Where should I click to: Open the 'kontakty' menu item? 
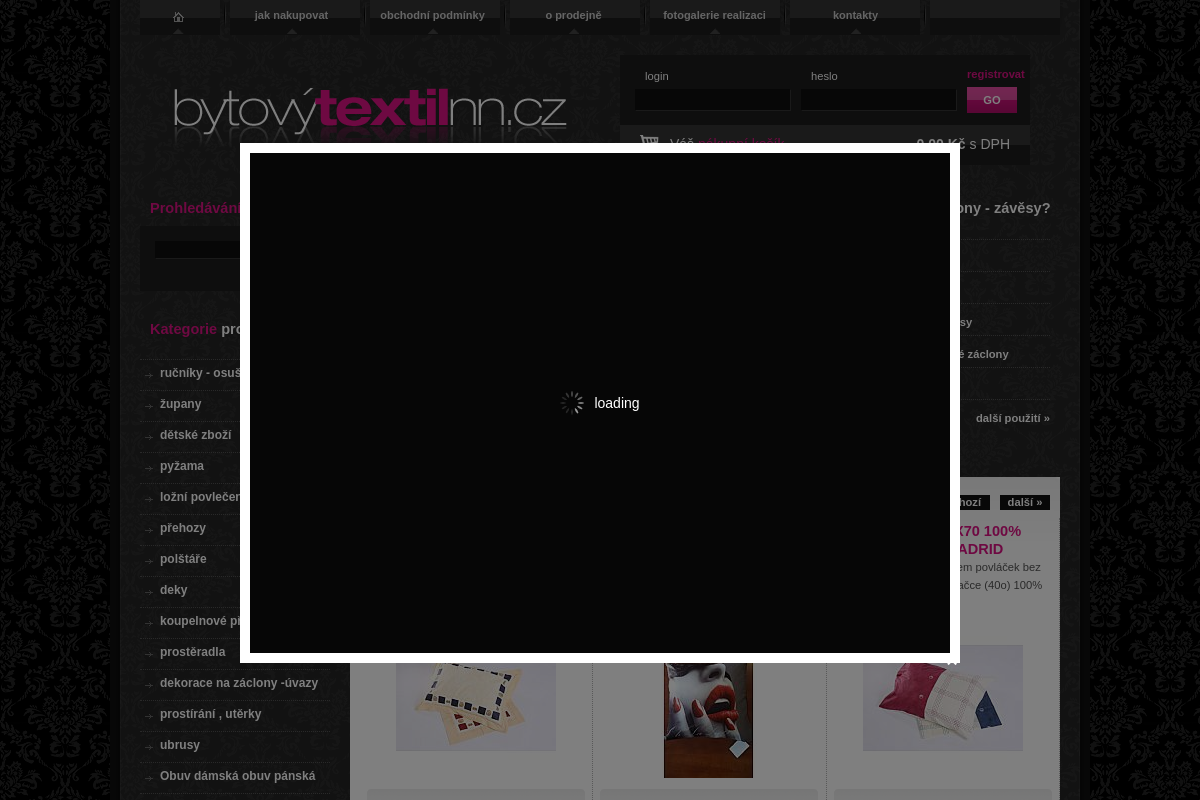[x=855, y=15]
